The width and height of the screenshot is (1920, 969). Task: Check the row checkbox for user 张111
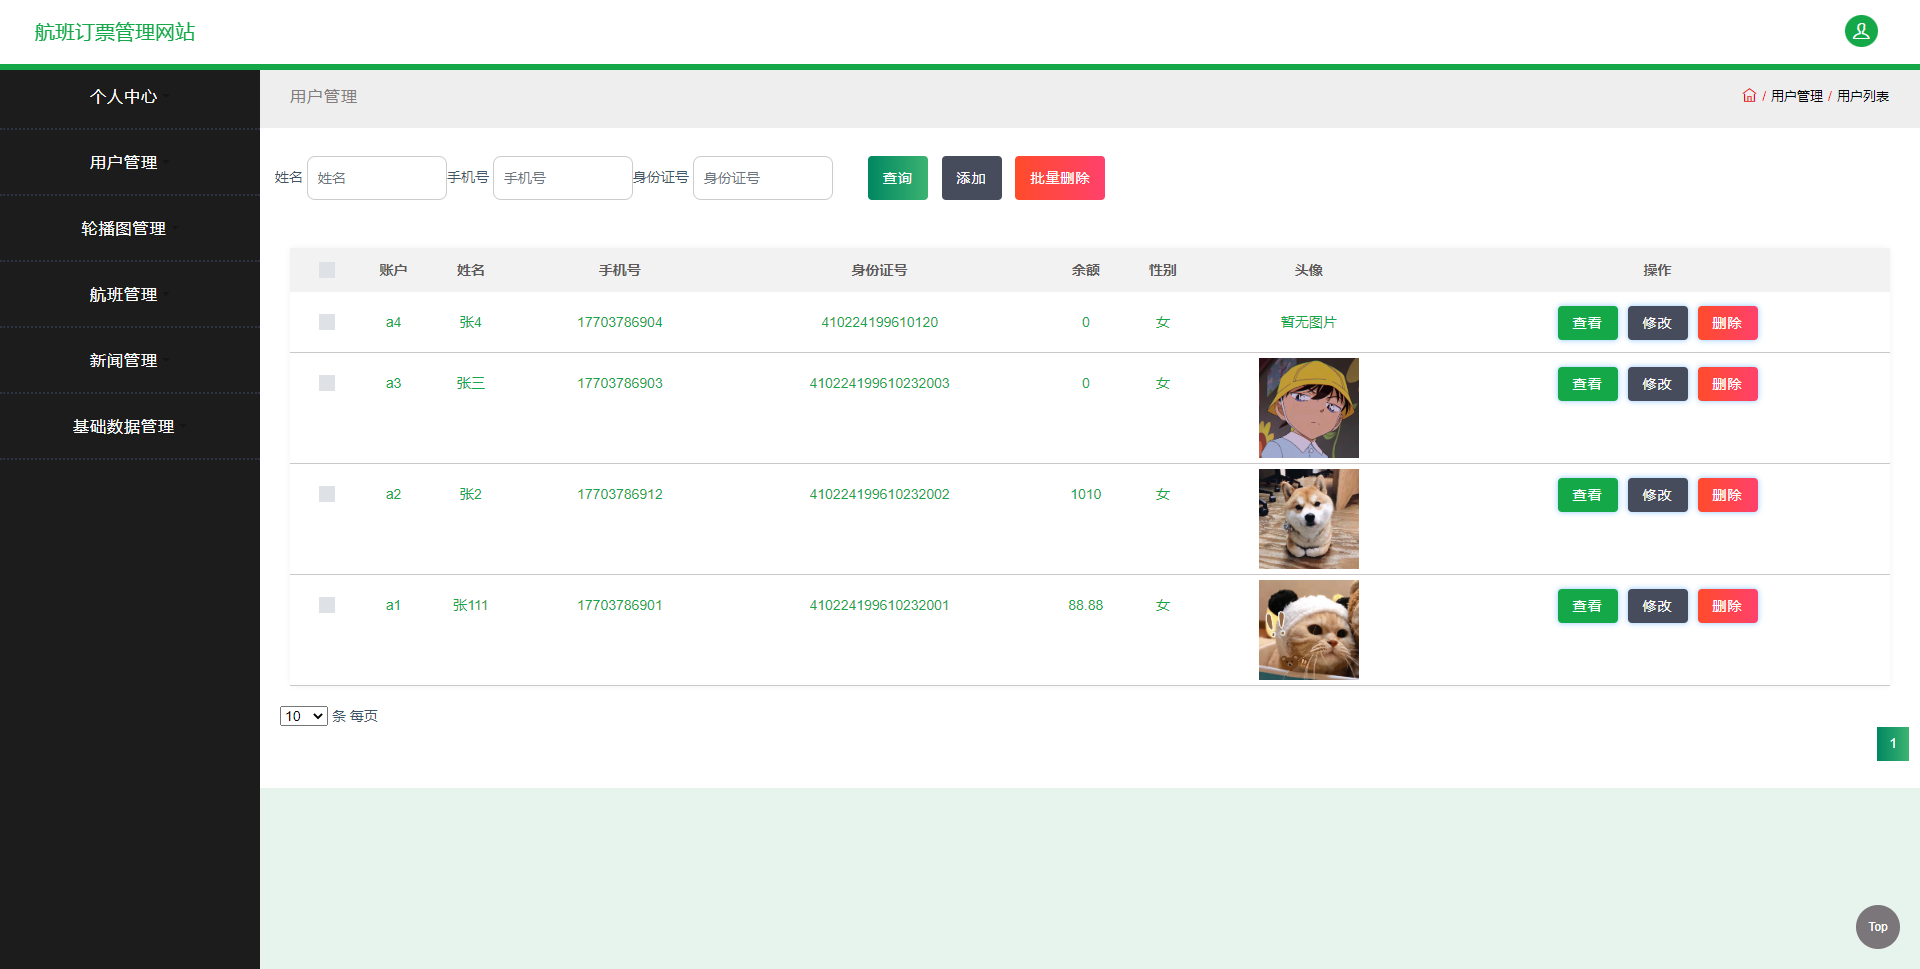[326, 605]
